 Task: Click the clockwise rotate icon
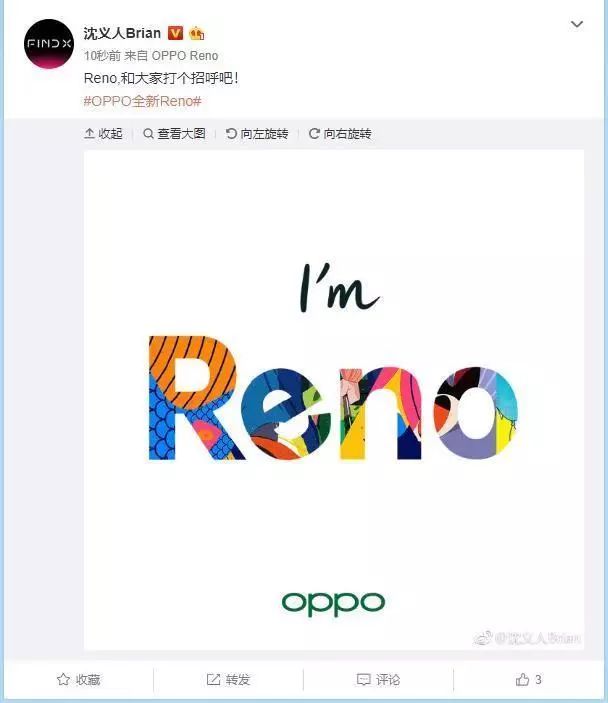[314, 134]
